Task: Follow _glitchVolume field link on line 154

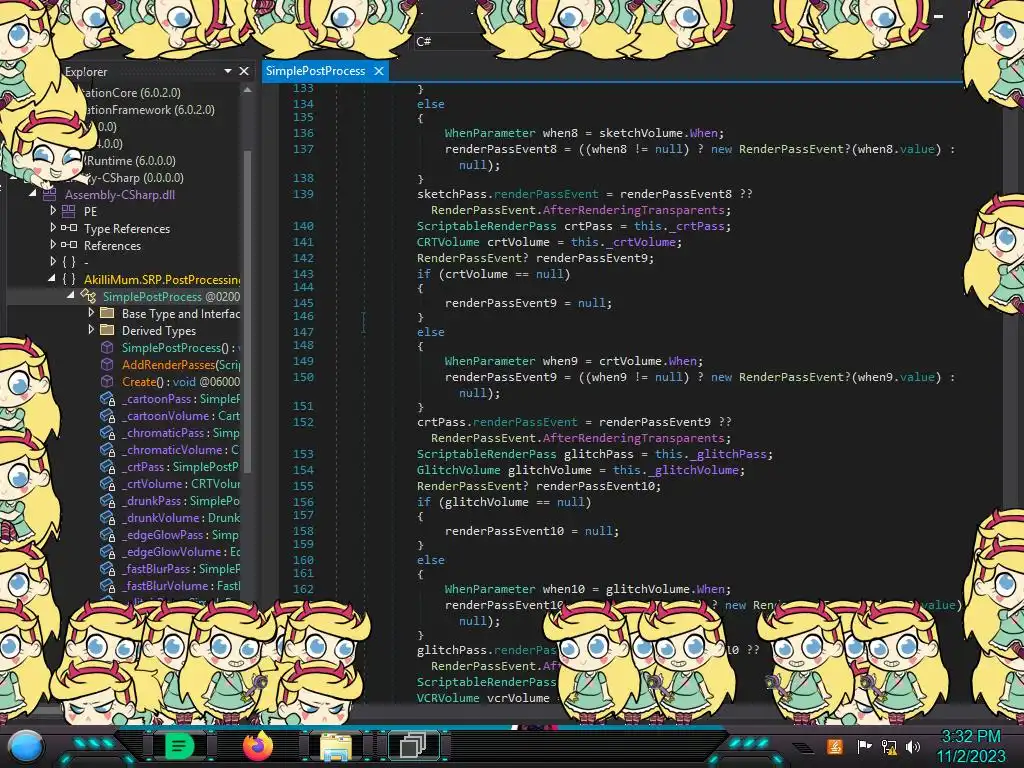Action: coord(696,470)
